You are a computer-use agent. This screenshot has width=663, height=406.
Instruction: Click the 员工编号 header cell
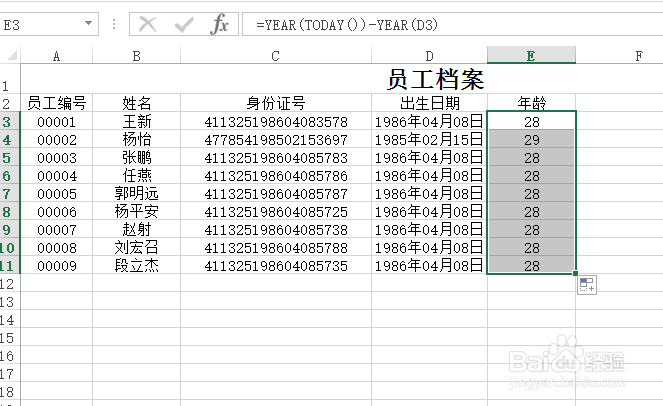tap(57, 103)
